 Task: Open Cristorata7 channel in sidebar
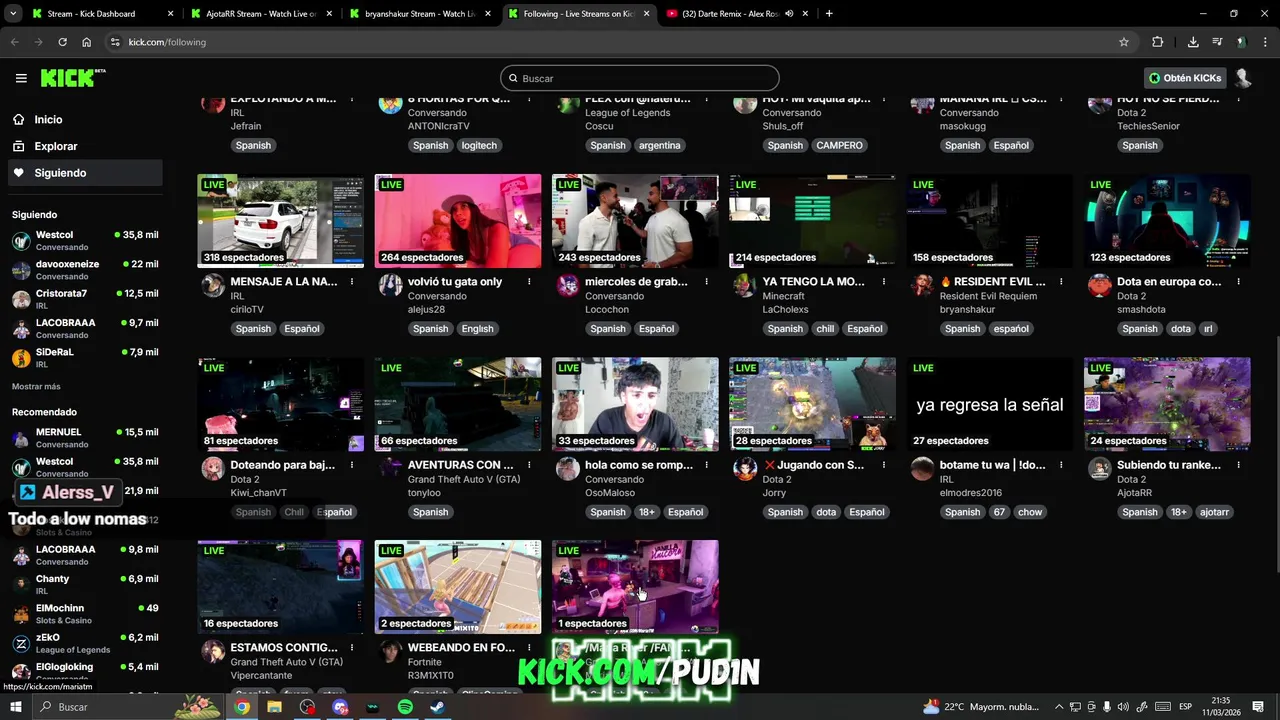(x=84, y=299)
